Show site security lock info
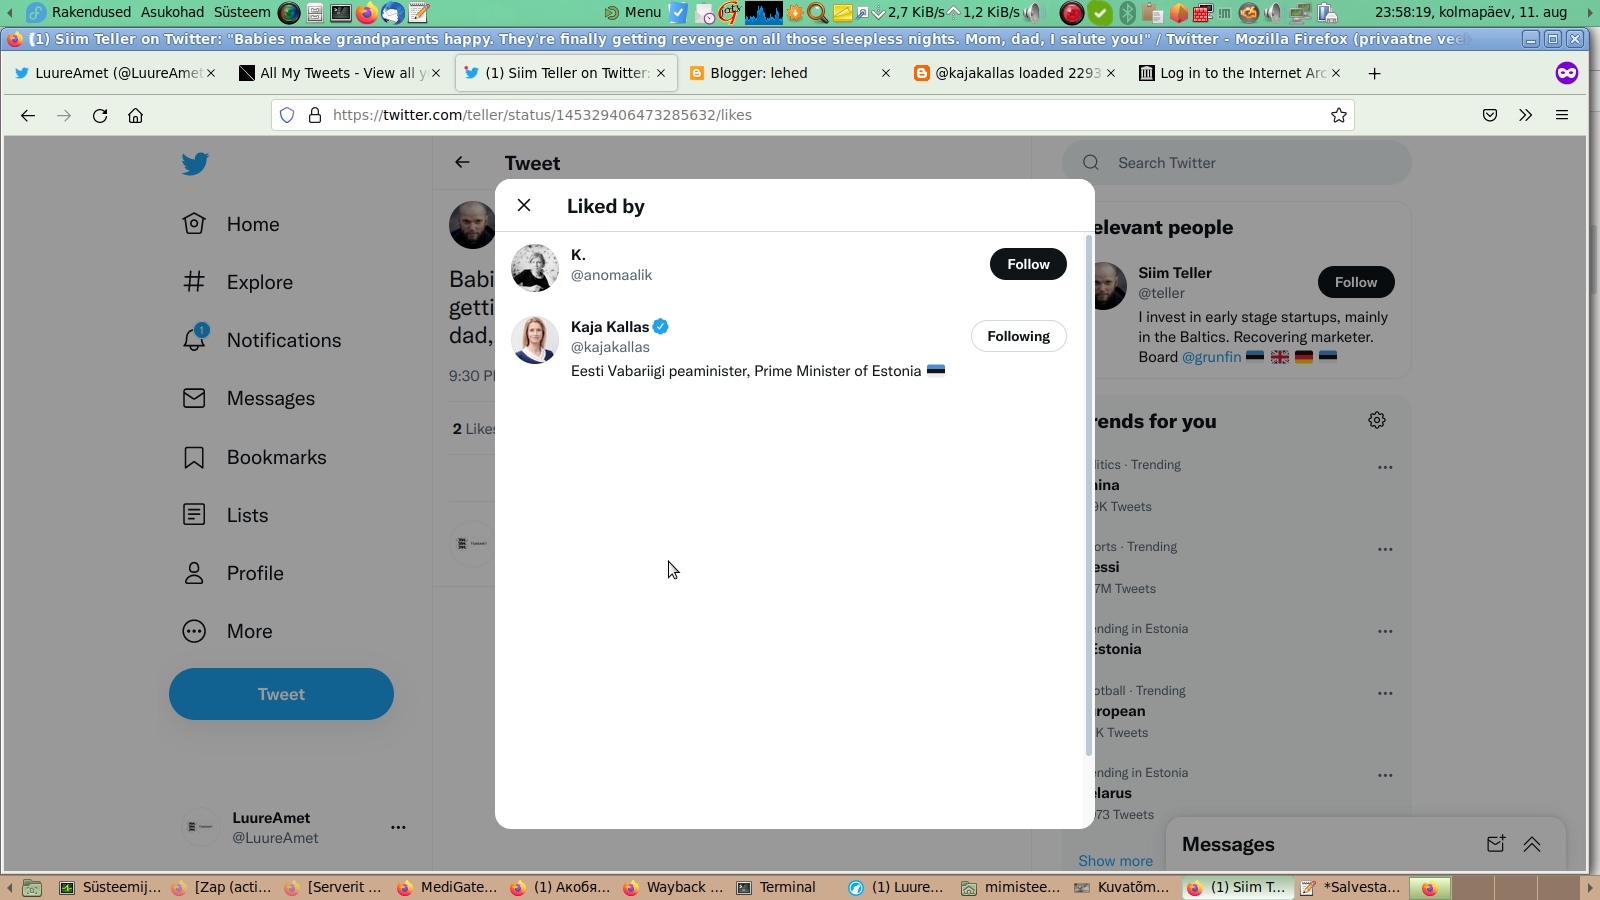The width and height of the screenshot is (1600, 900). click(x=315, y=115)
